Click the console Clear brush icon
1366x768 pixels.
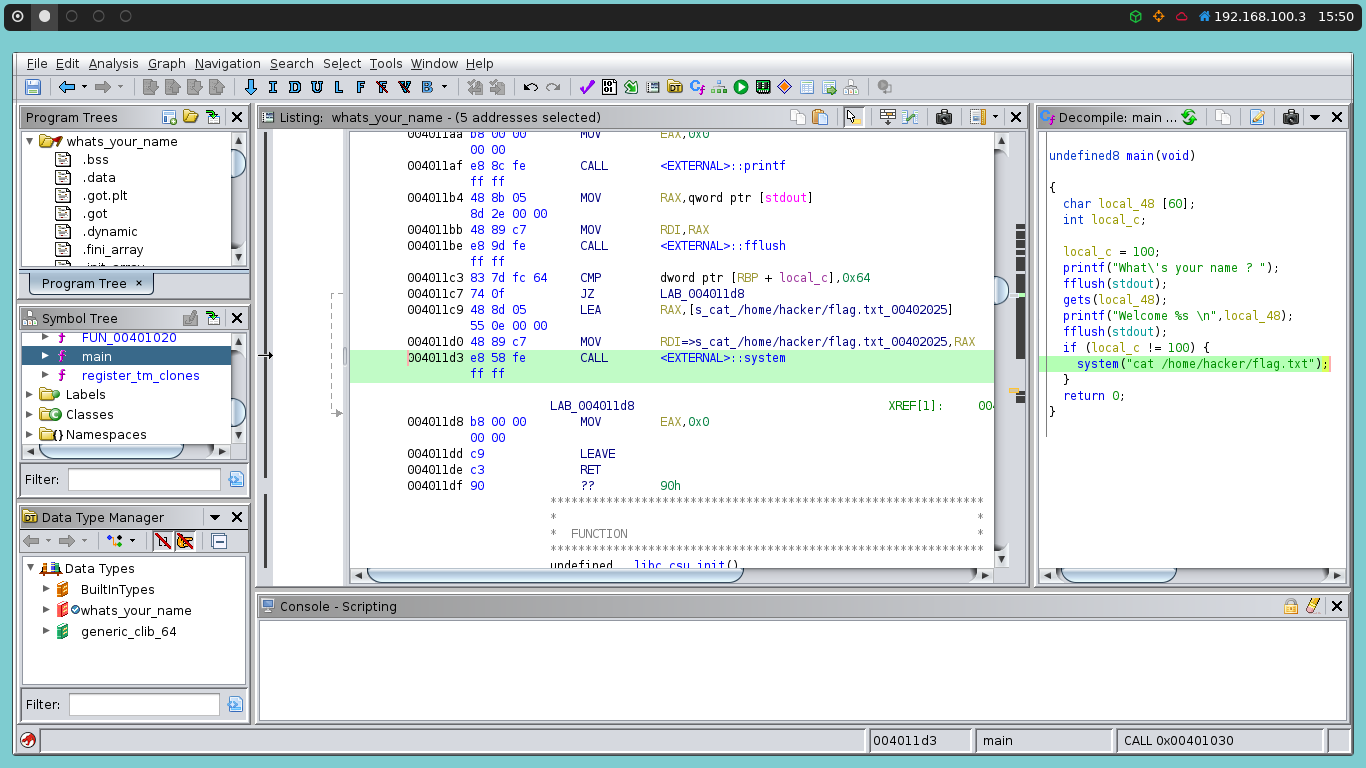1313,606
